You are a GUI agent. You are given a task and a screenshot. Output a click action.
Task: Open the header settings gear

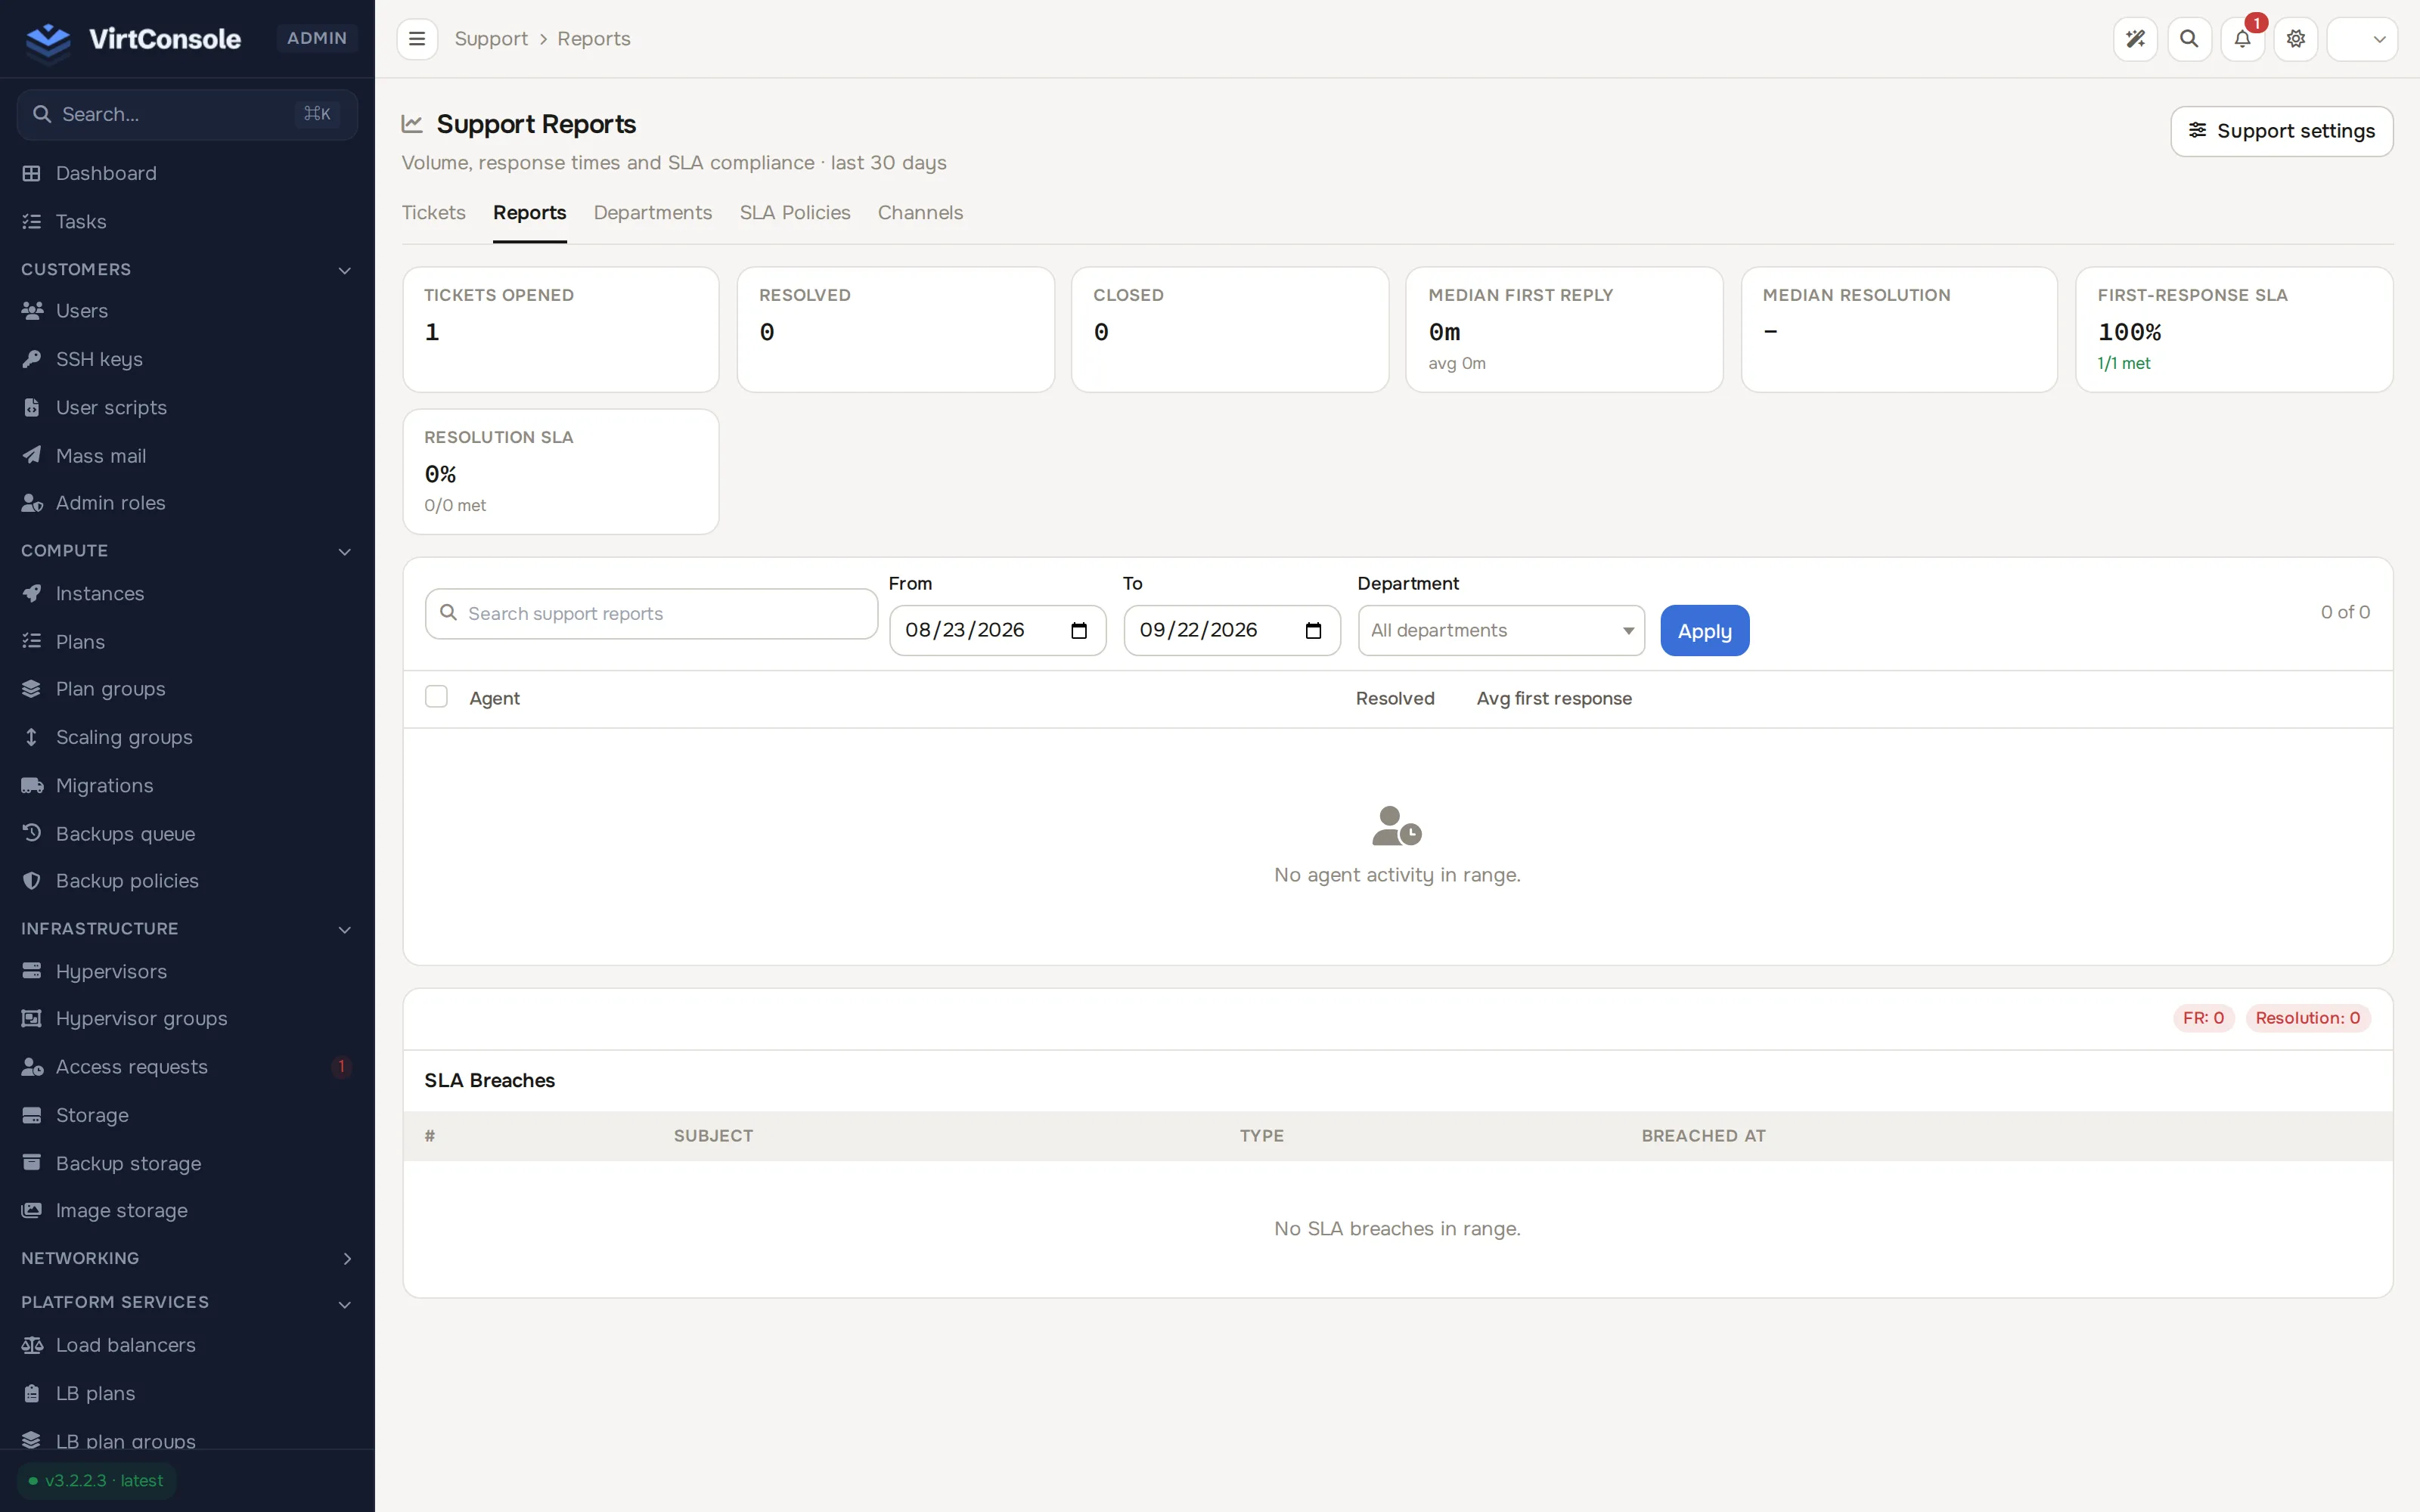pyautogui.click(x=2296, y=39)
